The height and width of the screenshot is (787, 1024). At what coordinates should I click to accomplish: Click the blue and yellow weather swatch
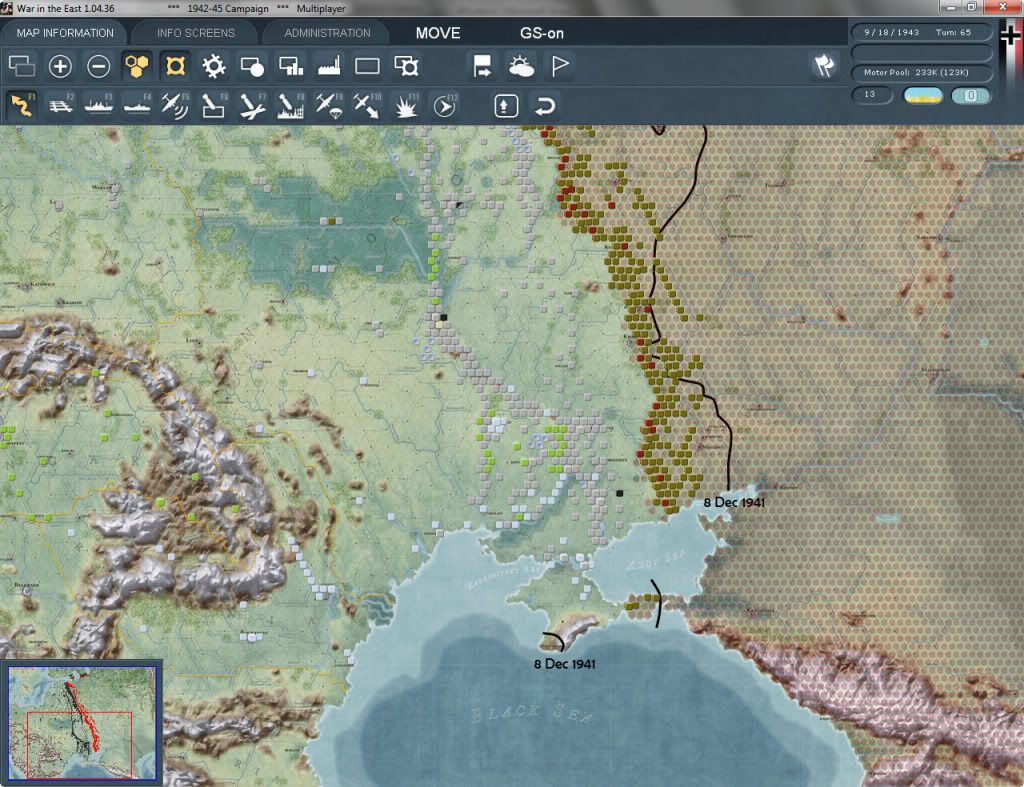(x=923, y=95)
